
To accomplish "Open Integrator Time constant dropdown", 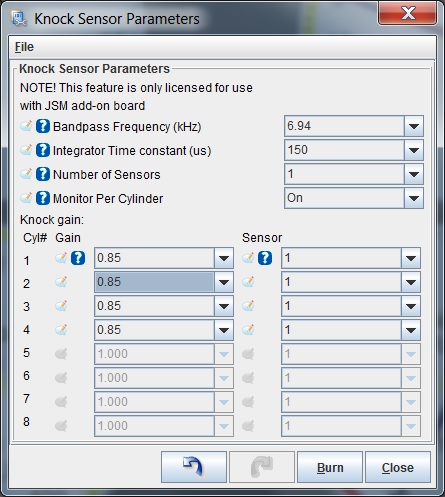I will [x=414, y=150].
